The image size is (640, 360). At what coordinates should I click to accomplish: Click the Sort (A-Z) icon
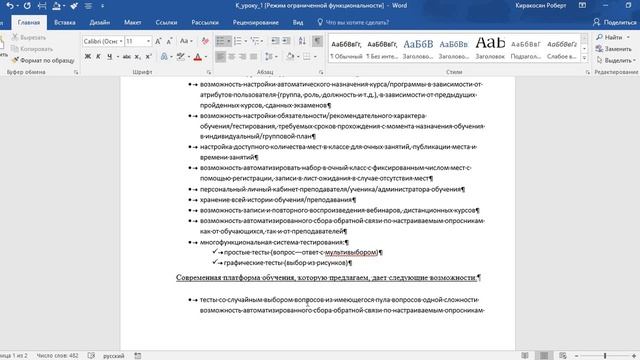(302, 41)
